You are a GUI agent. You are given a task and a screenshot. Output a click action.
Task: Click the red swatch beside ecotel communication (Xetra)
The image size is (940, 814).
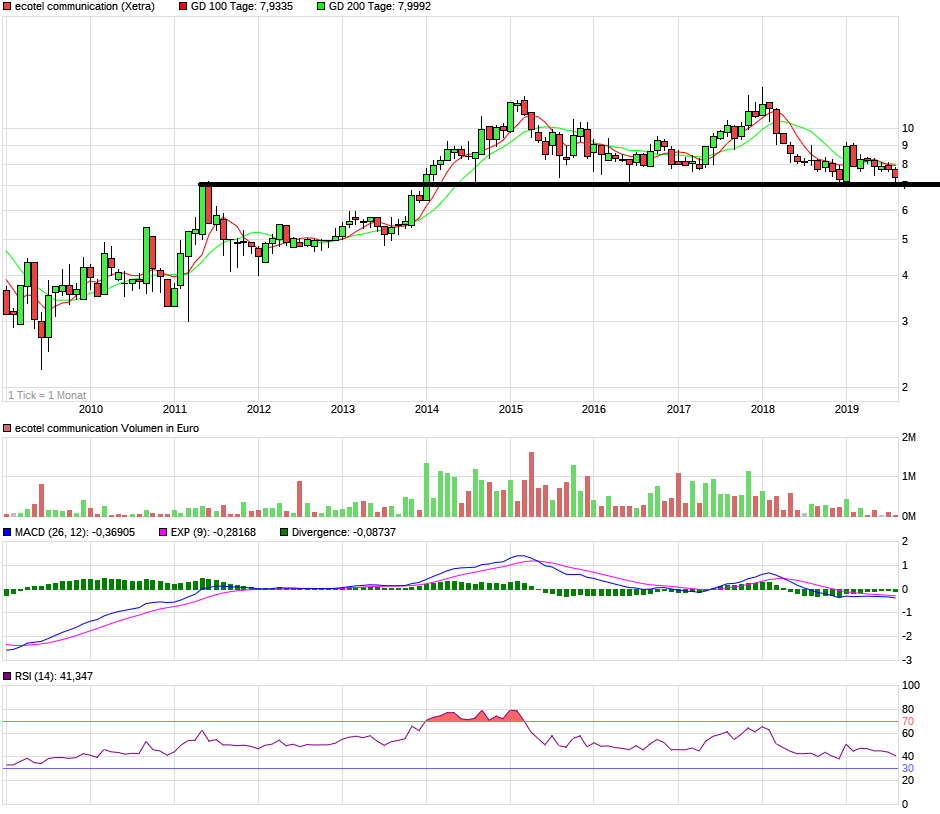pos(8,7)
